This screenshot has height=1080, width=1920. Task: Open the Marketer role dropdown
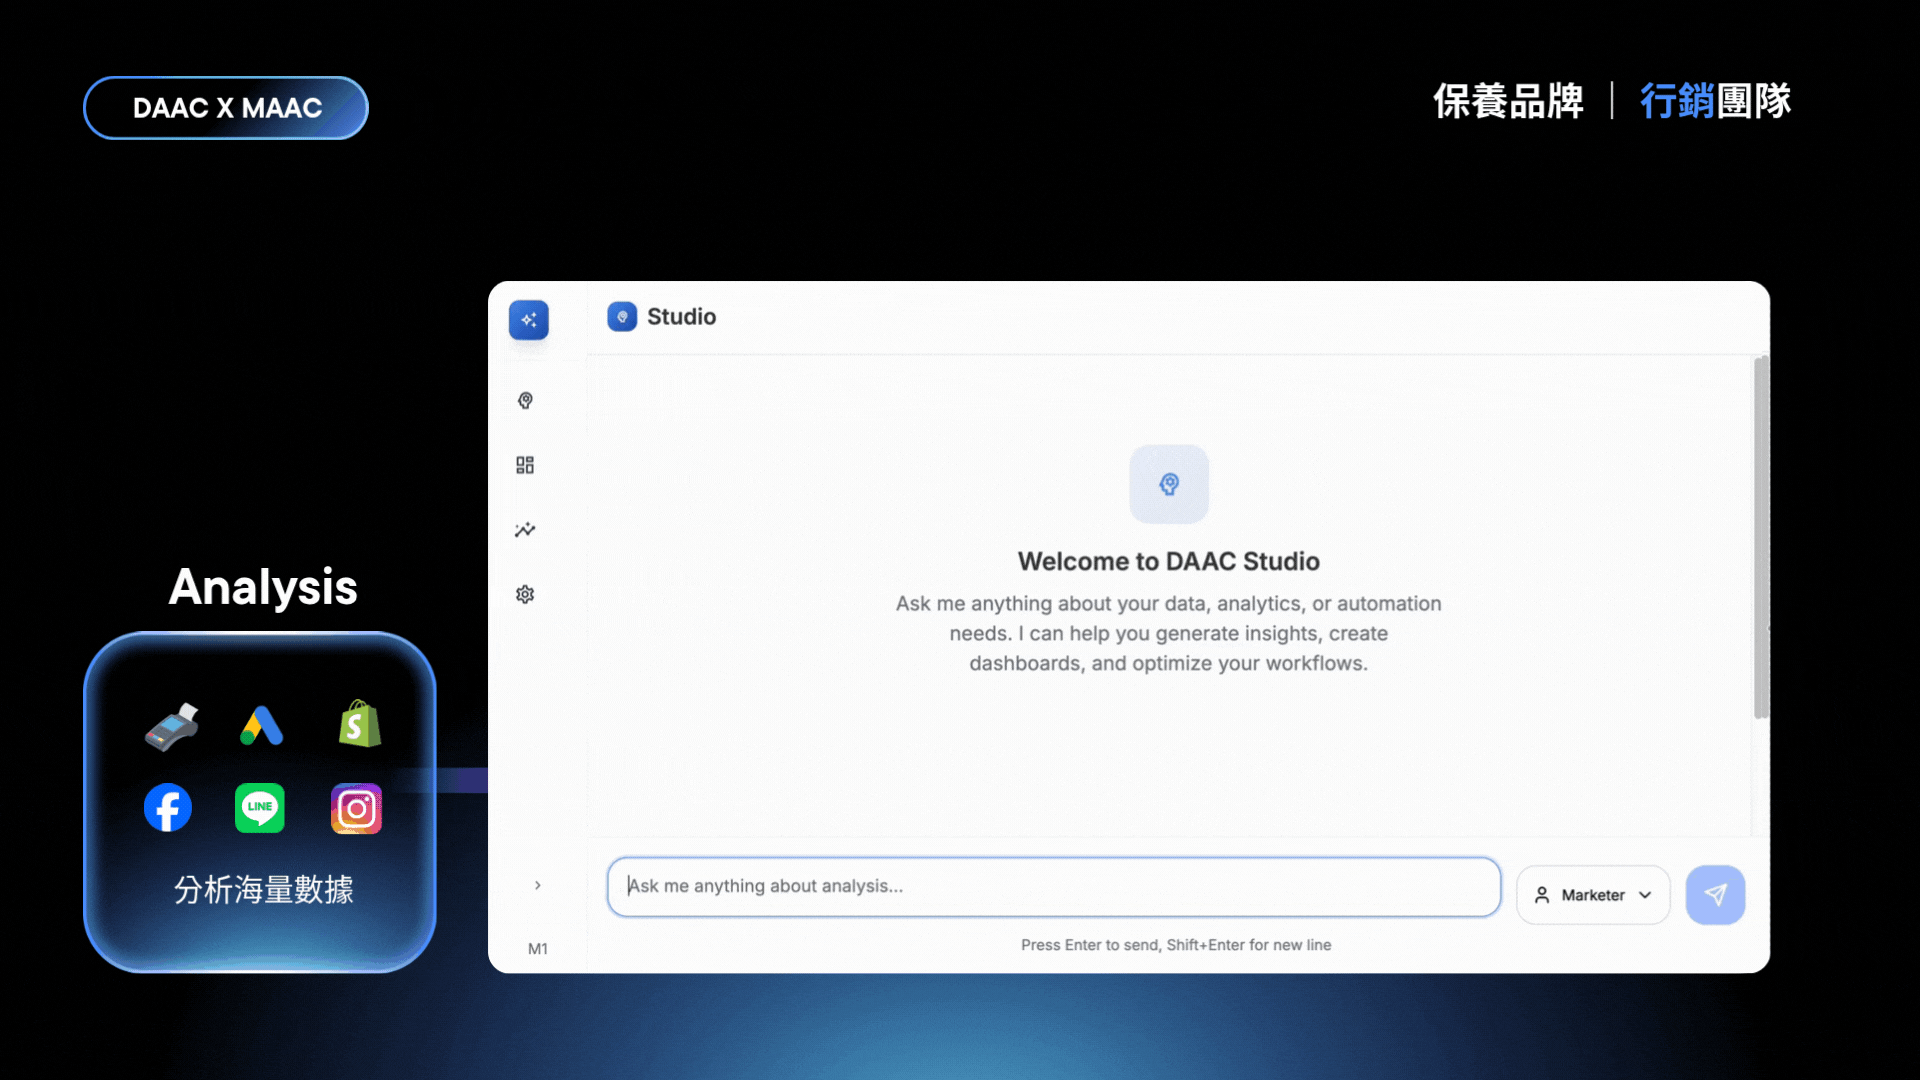(1593, 895)
